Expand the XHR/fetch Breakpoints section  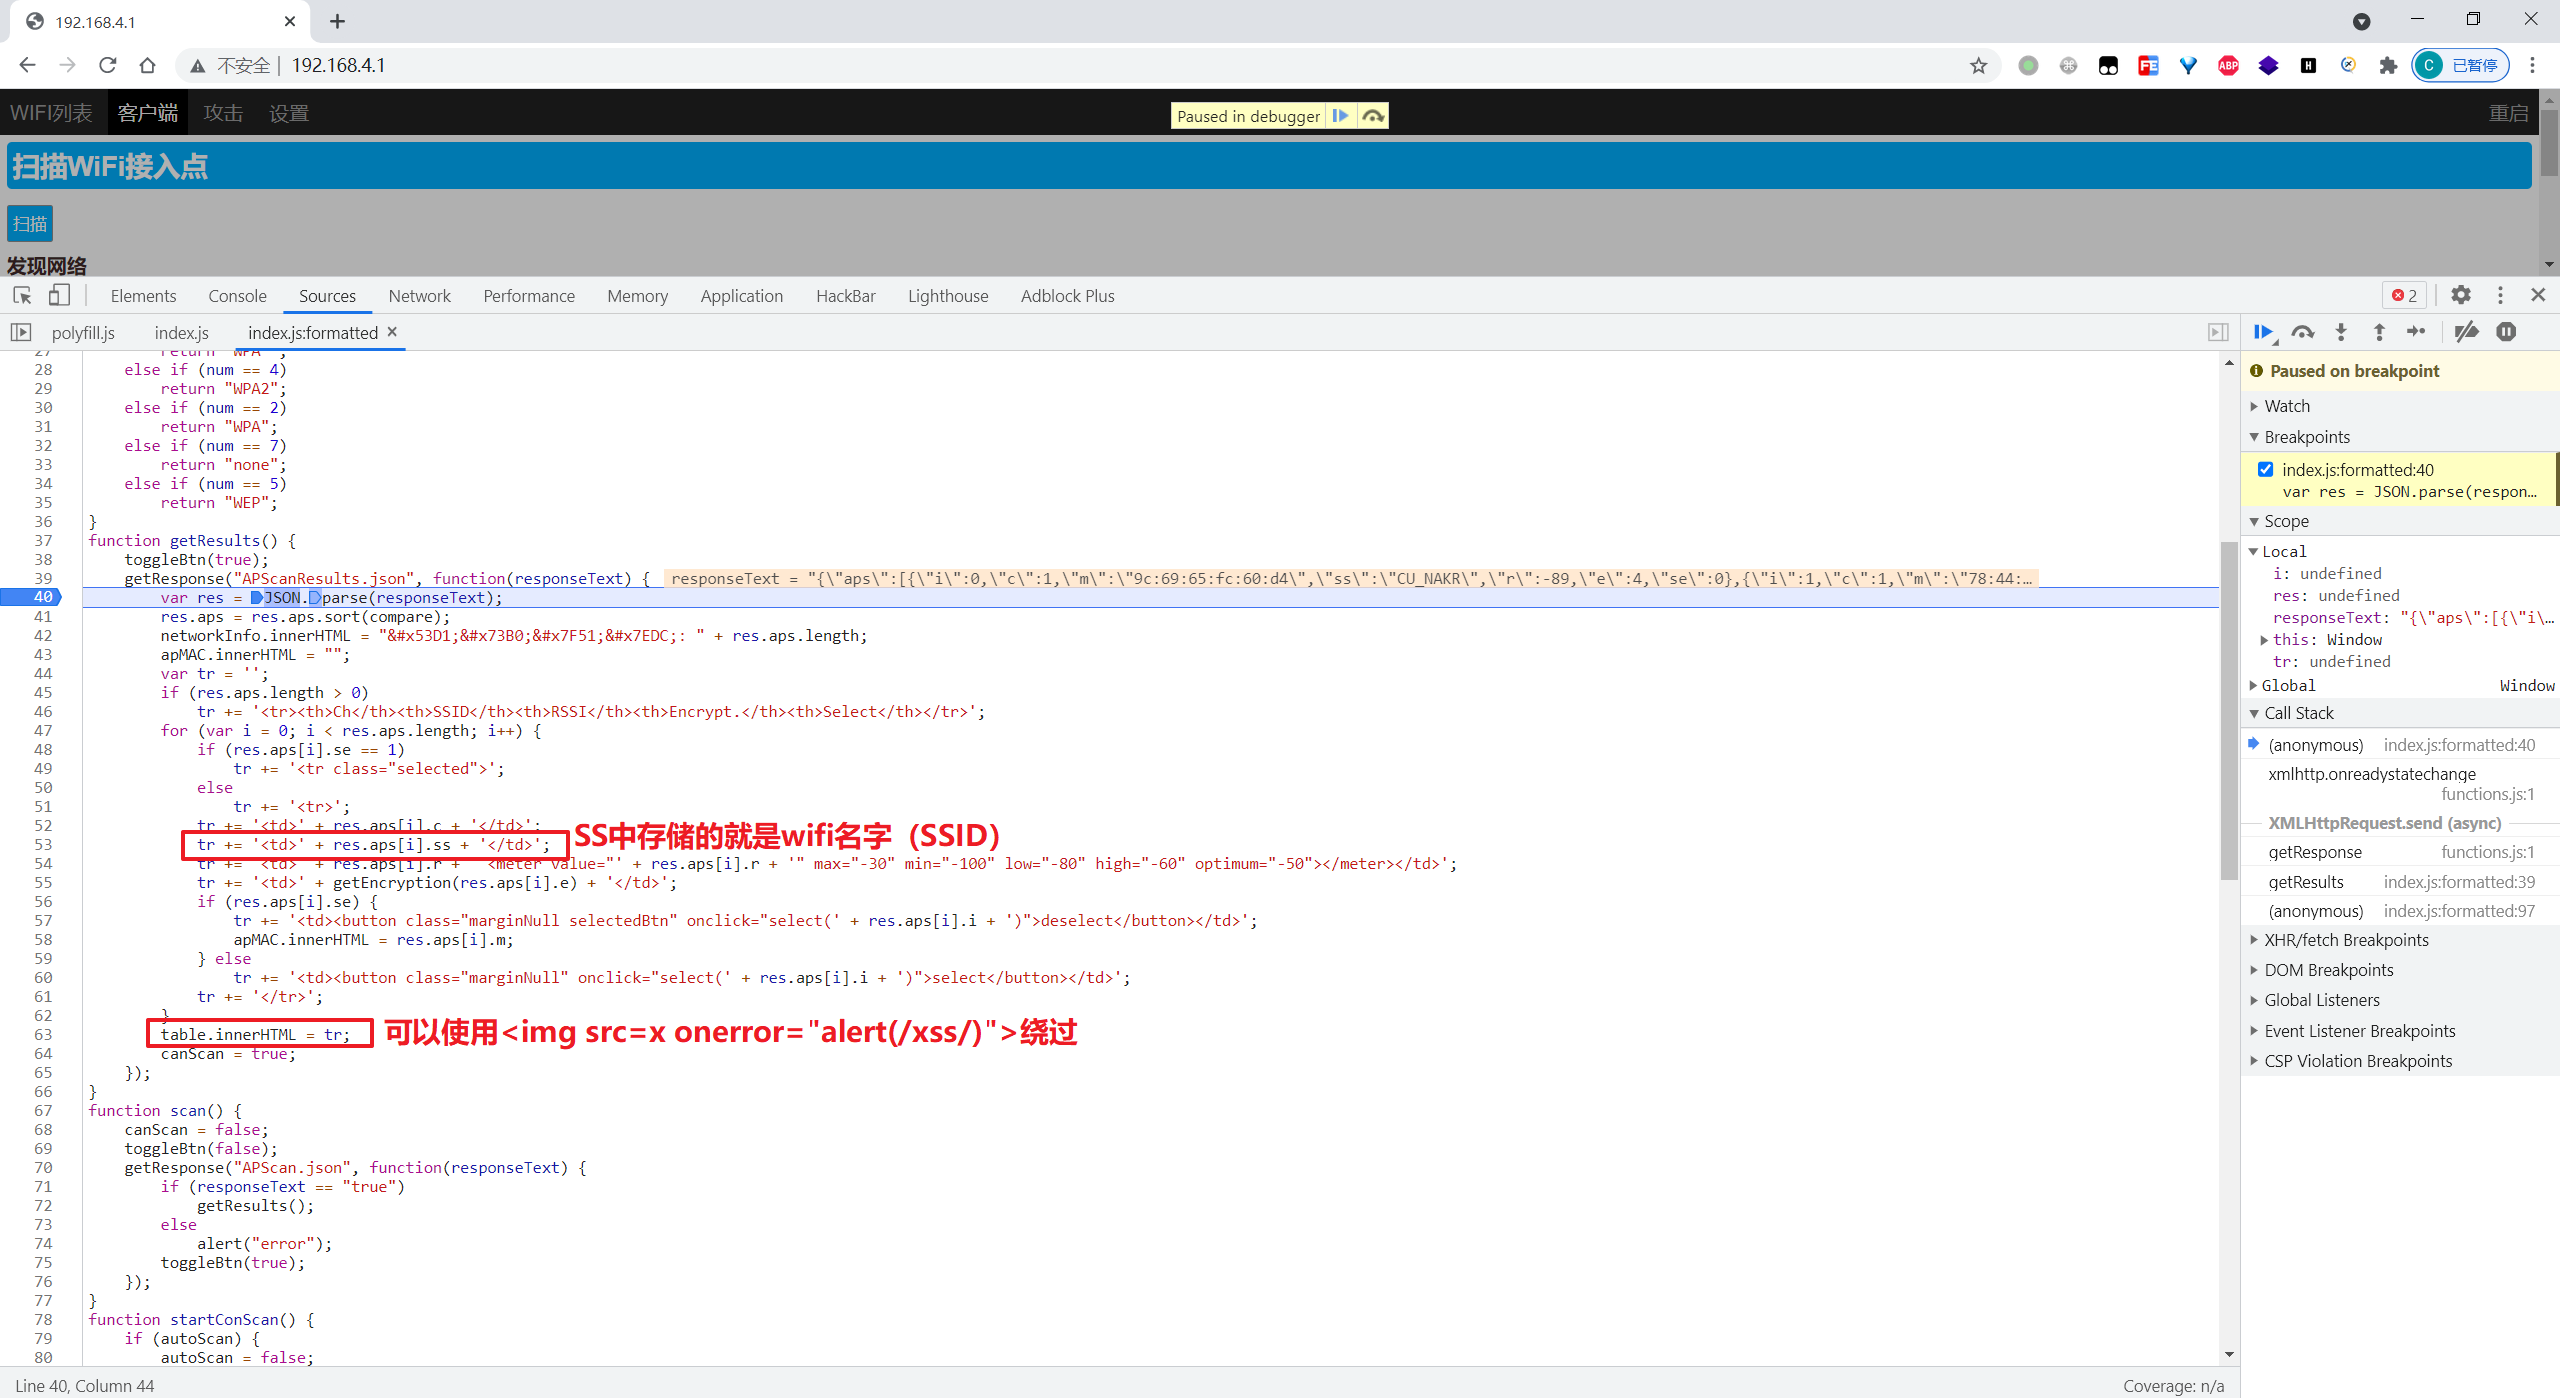point(2345,940)
